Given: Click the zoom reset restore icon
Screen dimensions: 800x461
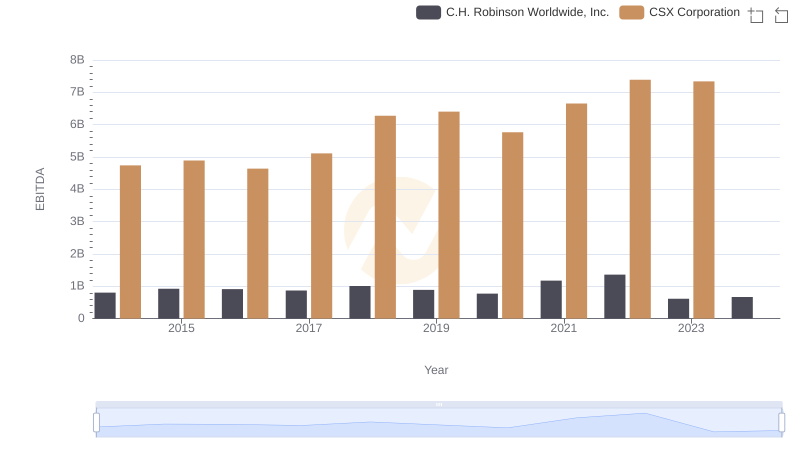Looking at the screenshot, I should [x=781, y=15].
